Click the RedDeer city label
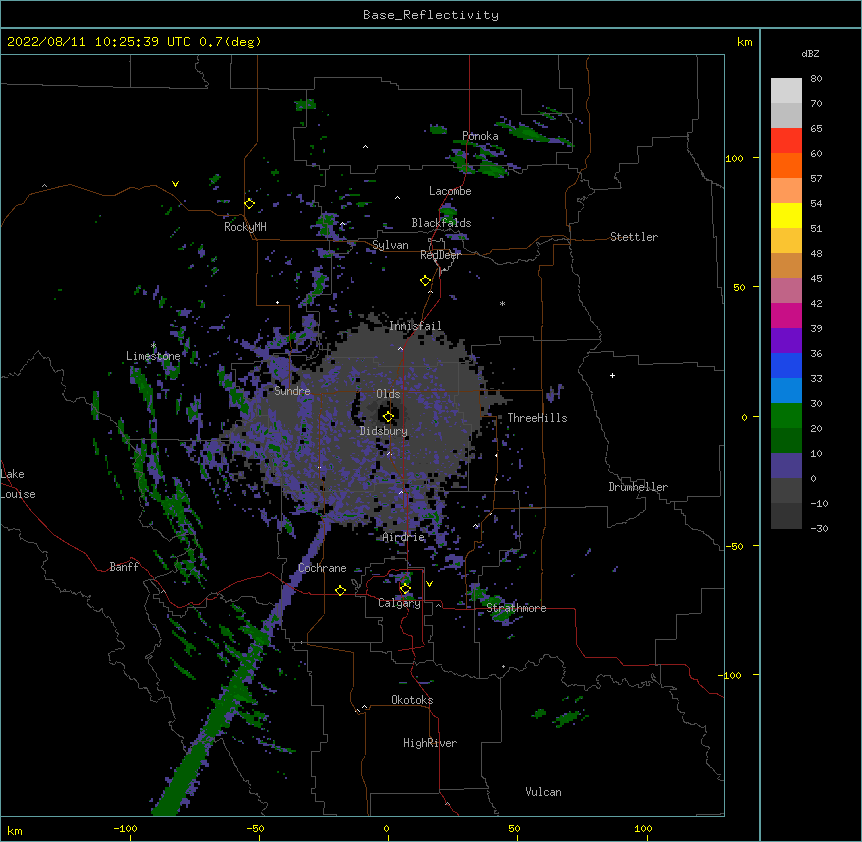 440,255
